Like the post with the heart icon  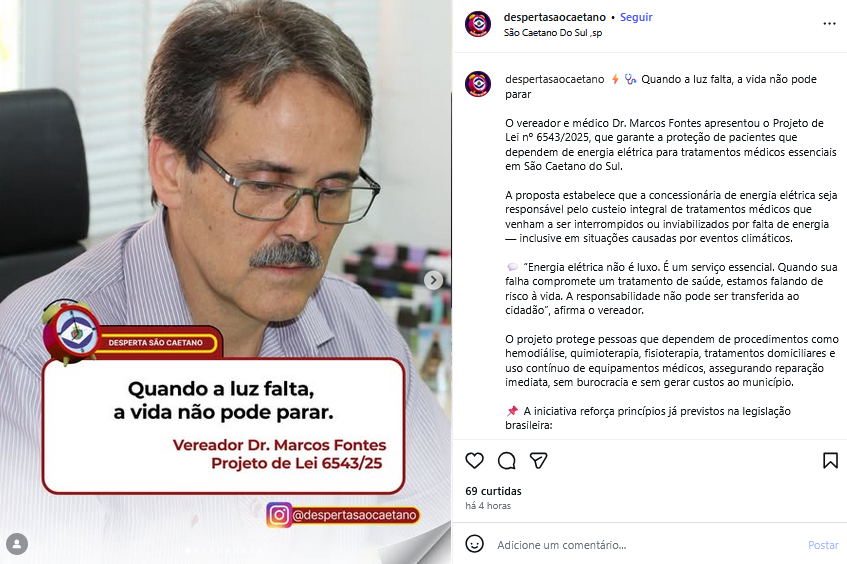pyautogui.click(x=474, y=461)
